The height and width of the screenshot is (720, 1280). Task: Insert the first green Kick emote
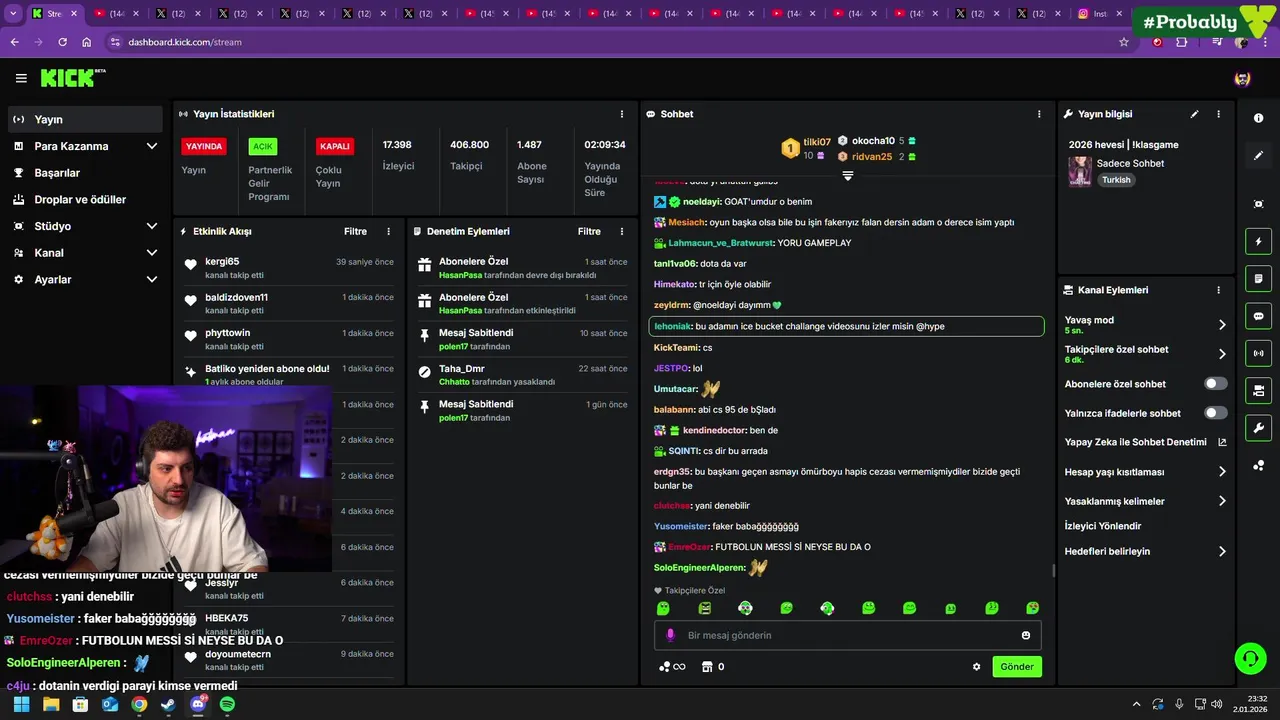click(662, 608)
